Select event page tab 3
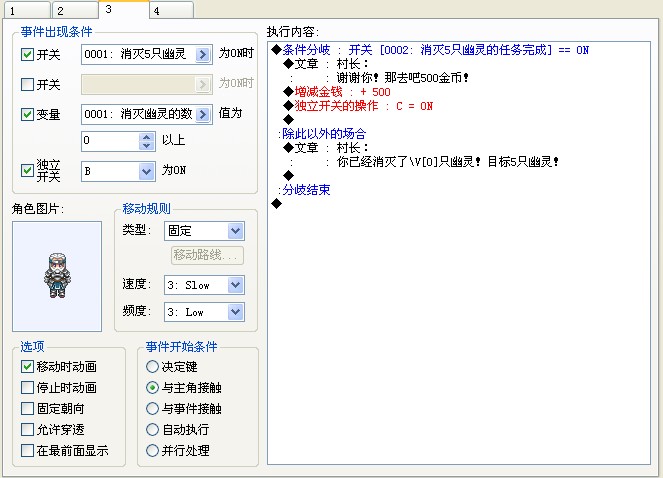 123,10
